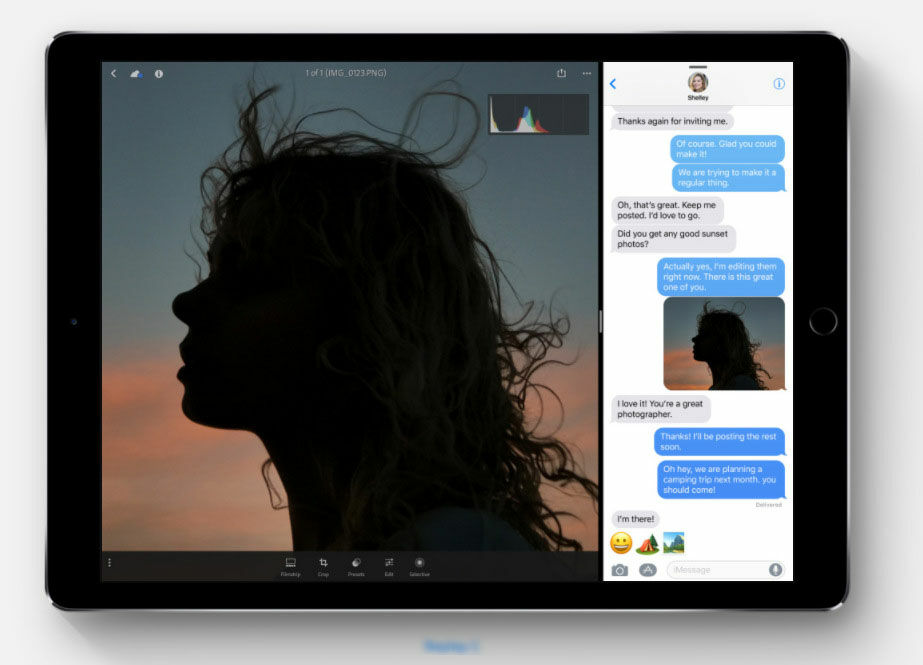Choose the mountain landscape emoji suggestion

(674, 543)
